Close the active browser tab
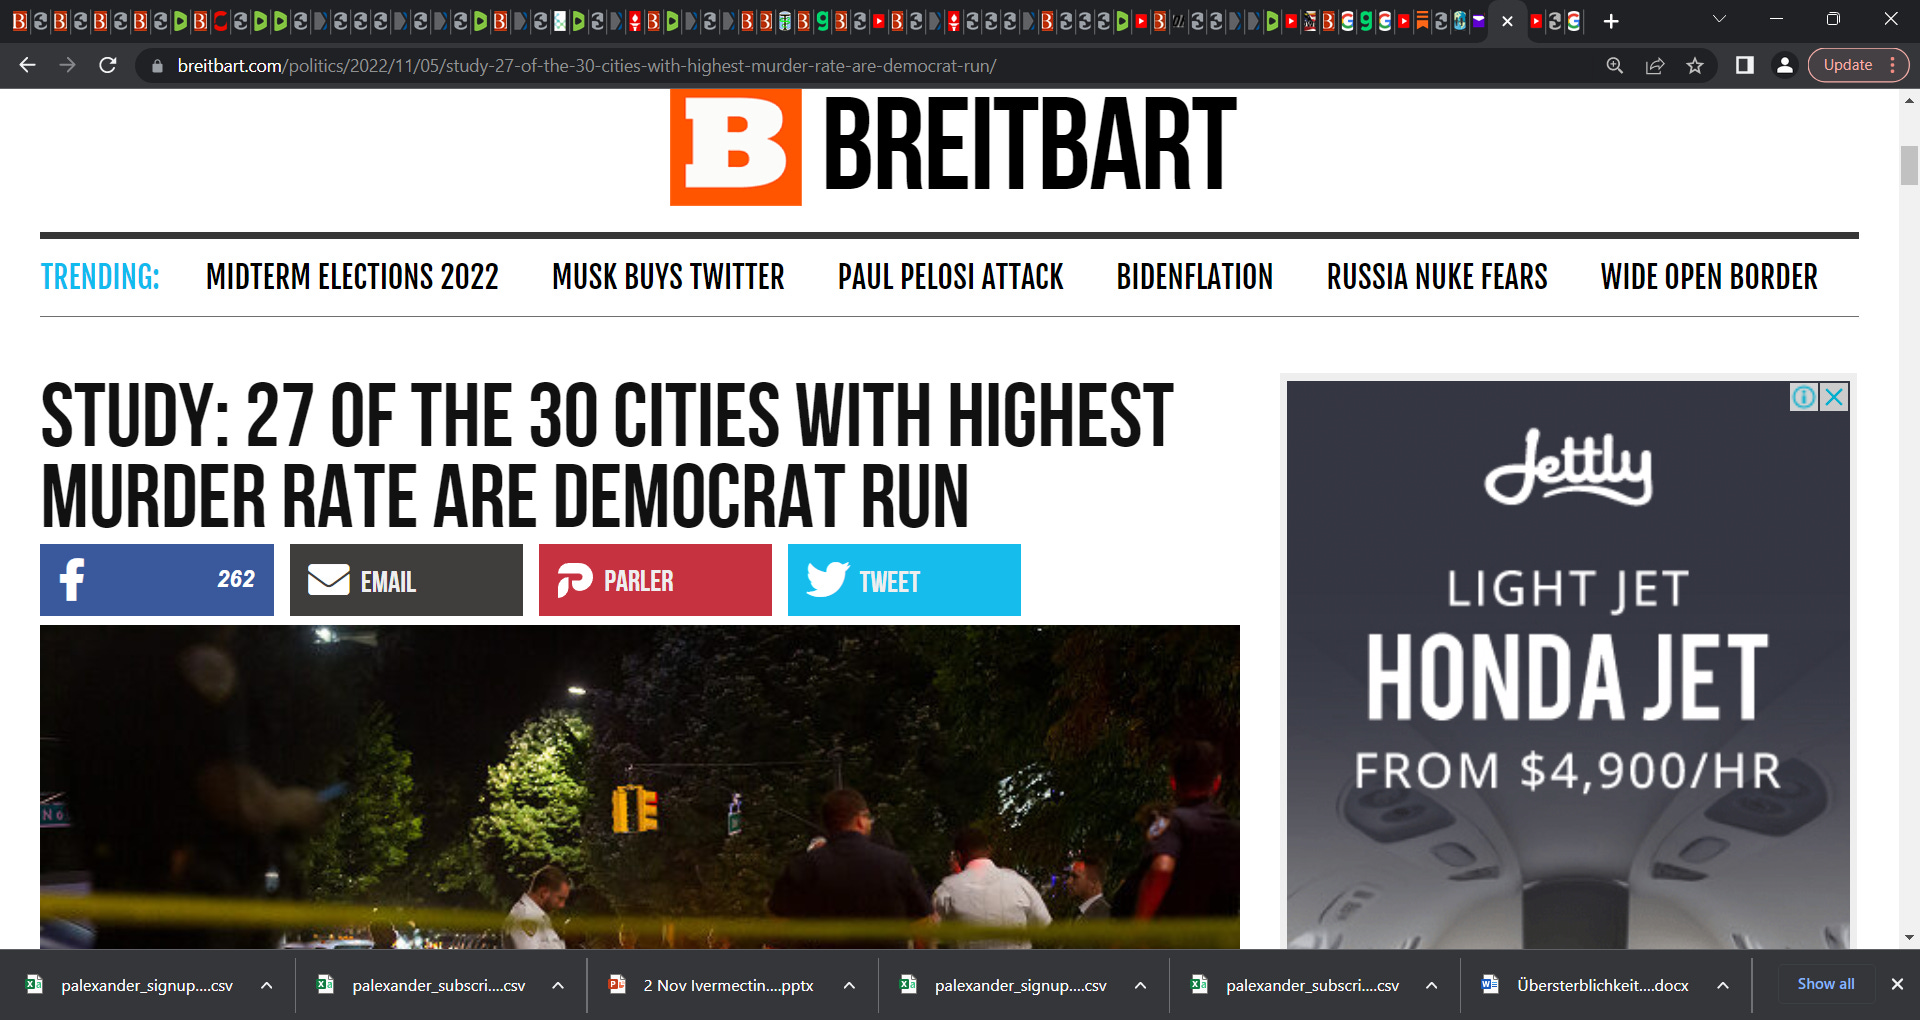 coord(1507,21)
